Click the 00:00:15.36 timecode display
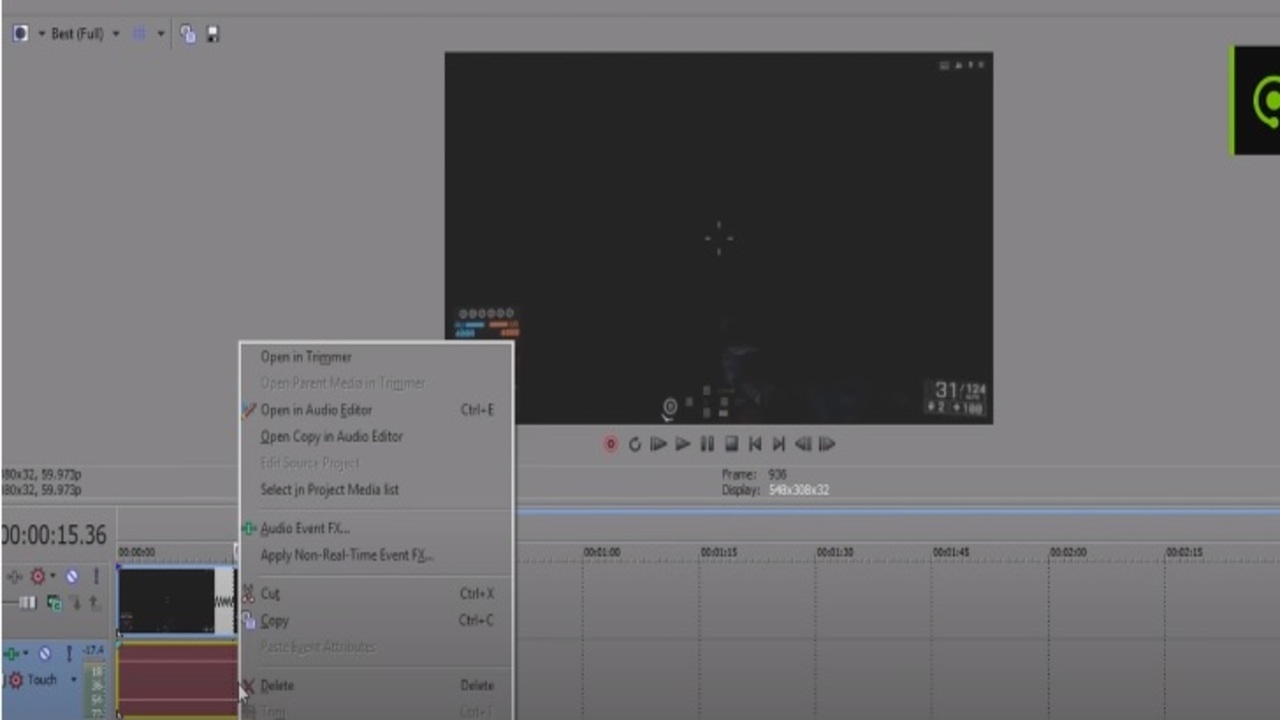 tap(54, 535)
